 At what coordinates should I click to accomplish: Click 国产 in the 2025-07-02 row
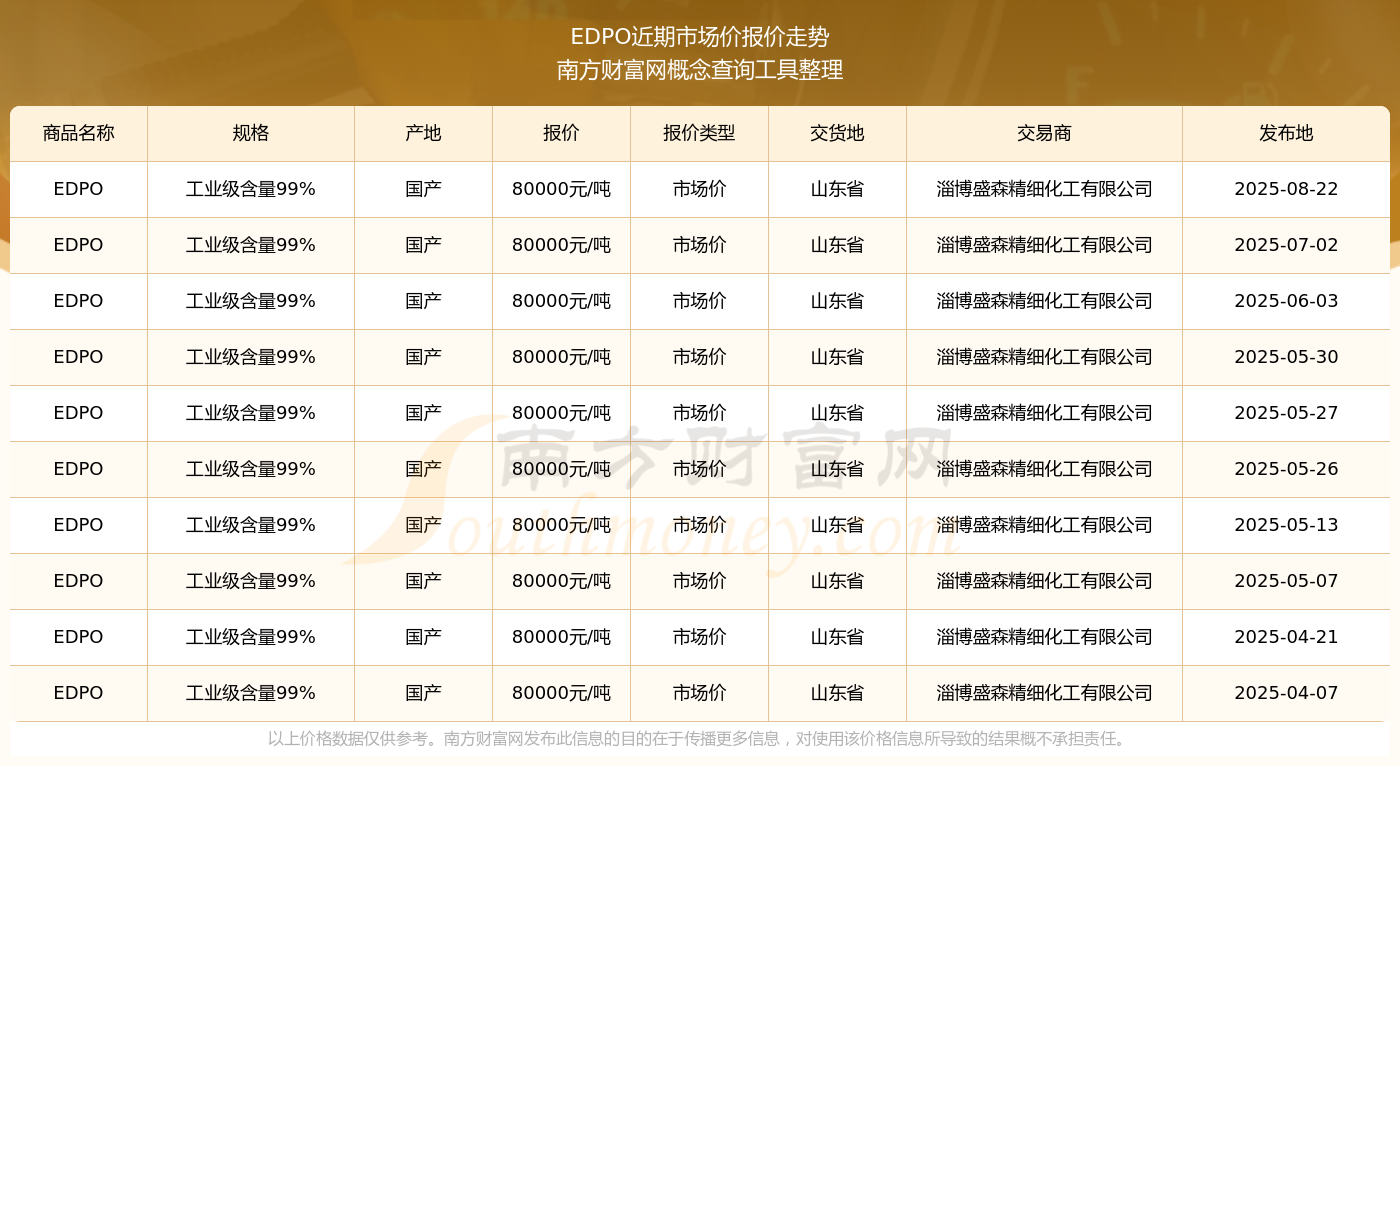(424, 245)
